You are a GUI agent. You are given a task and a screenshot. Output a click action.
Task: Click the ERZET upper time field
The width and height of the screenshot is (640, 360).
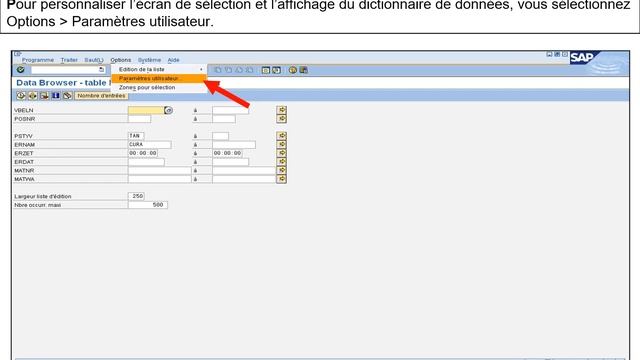pyautogui.click(x=227, y=153)
